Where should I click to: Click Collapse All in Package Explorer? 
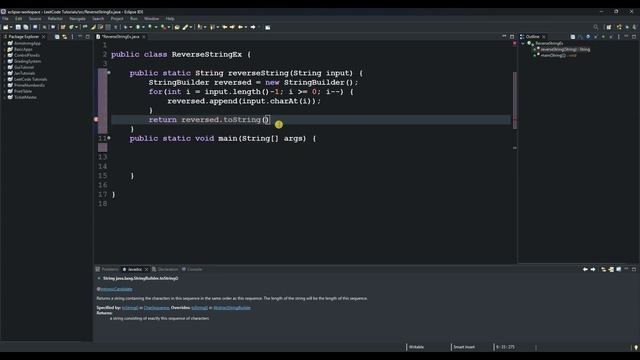57,37
